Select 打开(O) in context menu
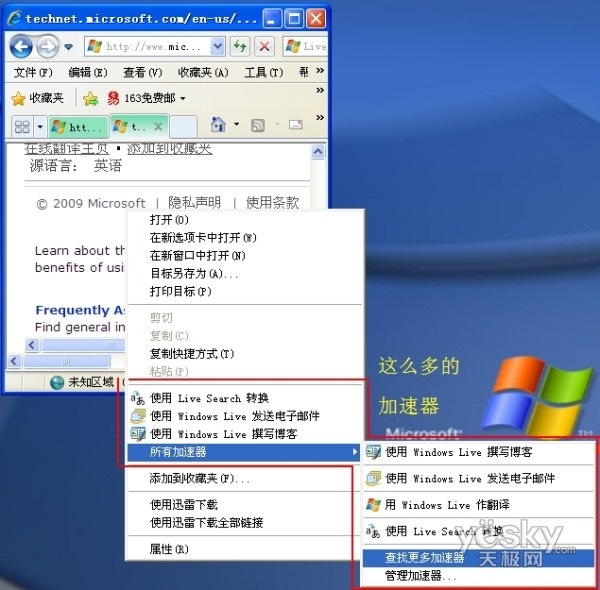The width and height of the screenshot is (600, 590). tap(244, 220)
